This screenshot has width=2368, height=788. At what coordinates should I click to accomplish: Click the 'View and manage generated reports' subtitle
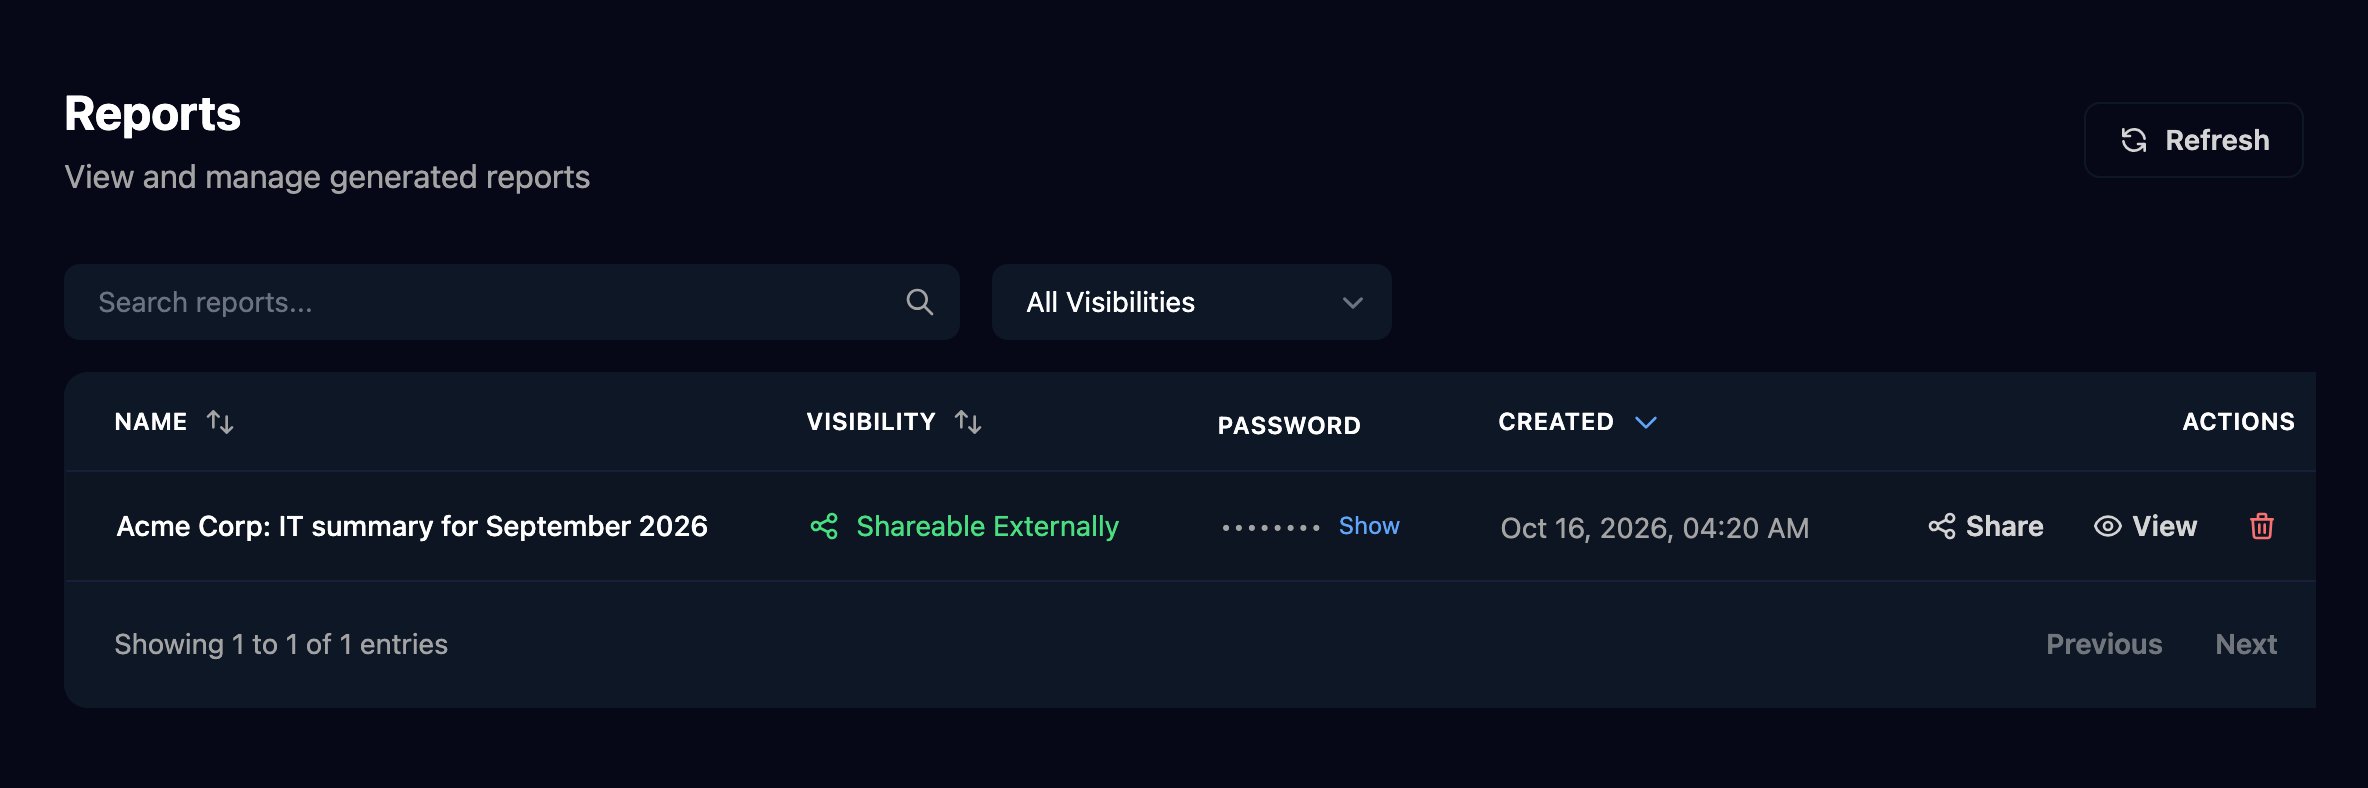327,177
